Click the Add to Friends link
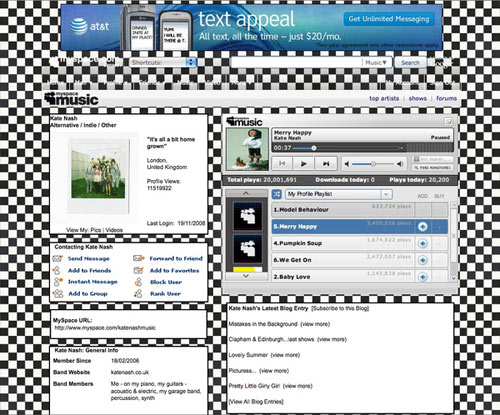Image resolution: width=500 pixels, height=415 pixels. 89,270
